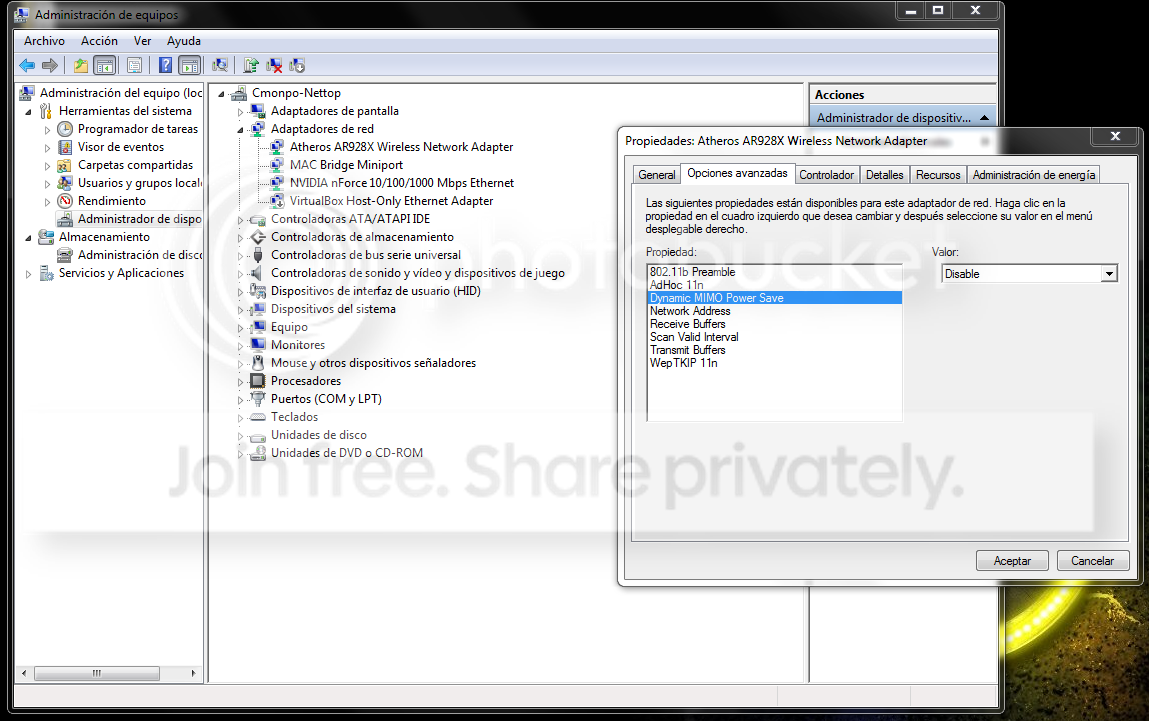Open the Acción menu
This screenshot has width=1149, height=721.
tap(99, 41)
